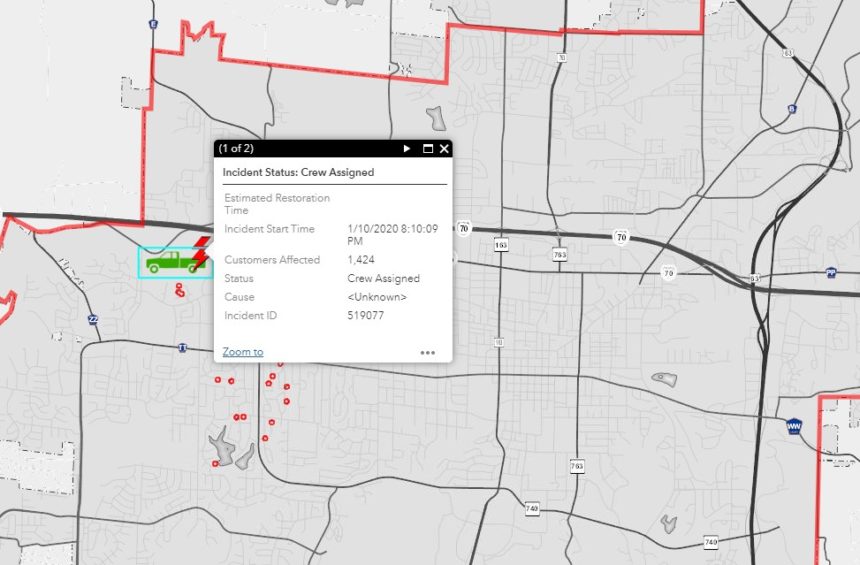Click the Route 22 shield on left

coord(93,319)
